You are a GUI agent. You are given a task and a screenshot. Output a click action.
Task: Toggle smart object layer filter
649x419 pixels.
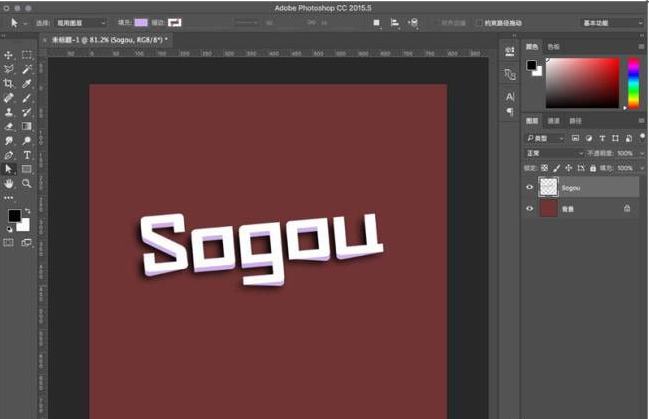[629, 138]
